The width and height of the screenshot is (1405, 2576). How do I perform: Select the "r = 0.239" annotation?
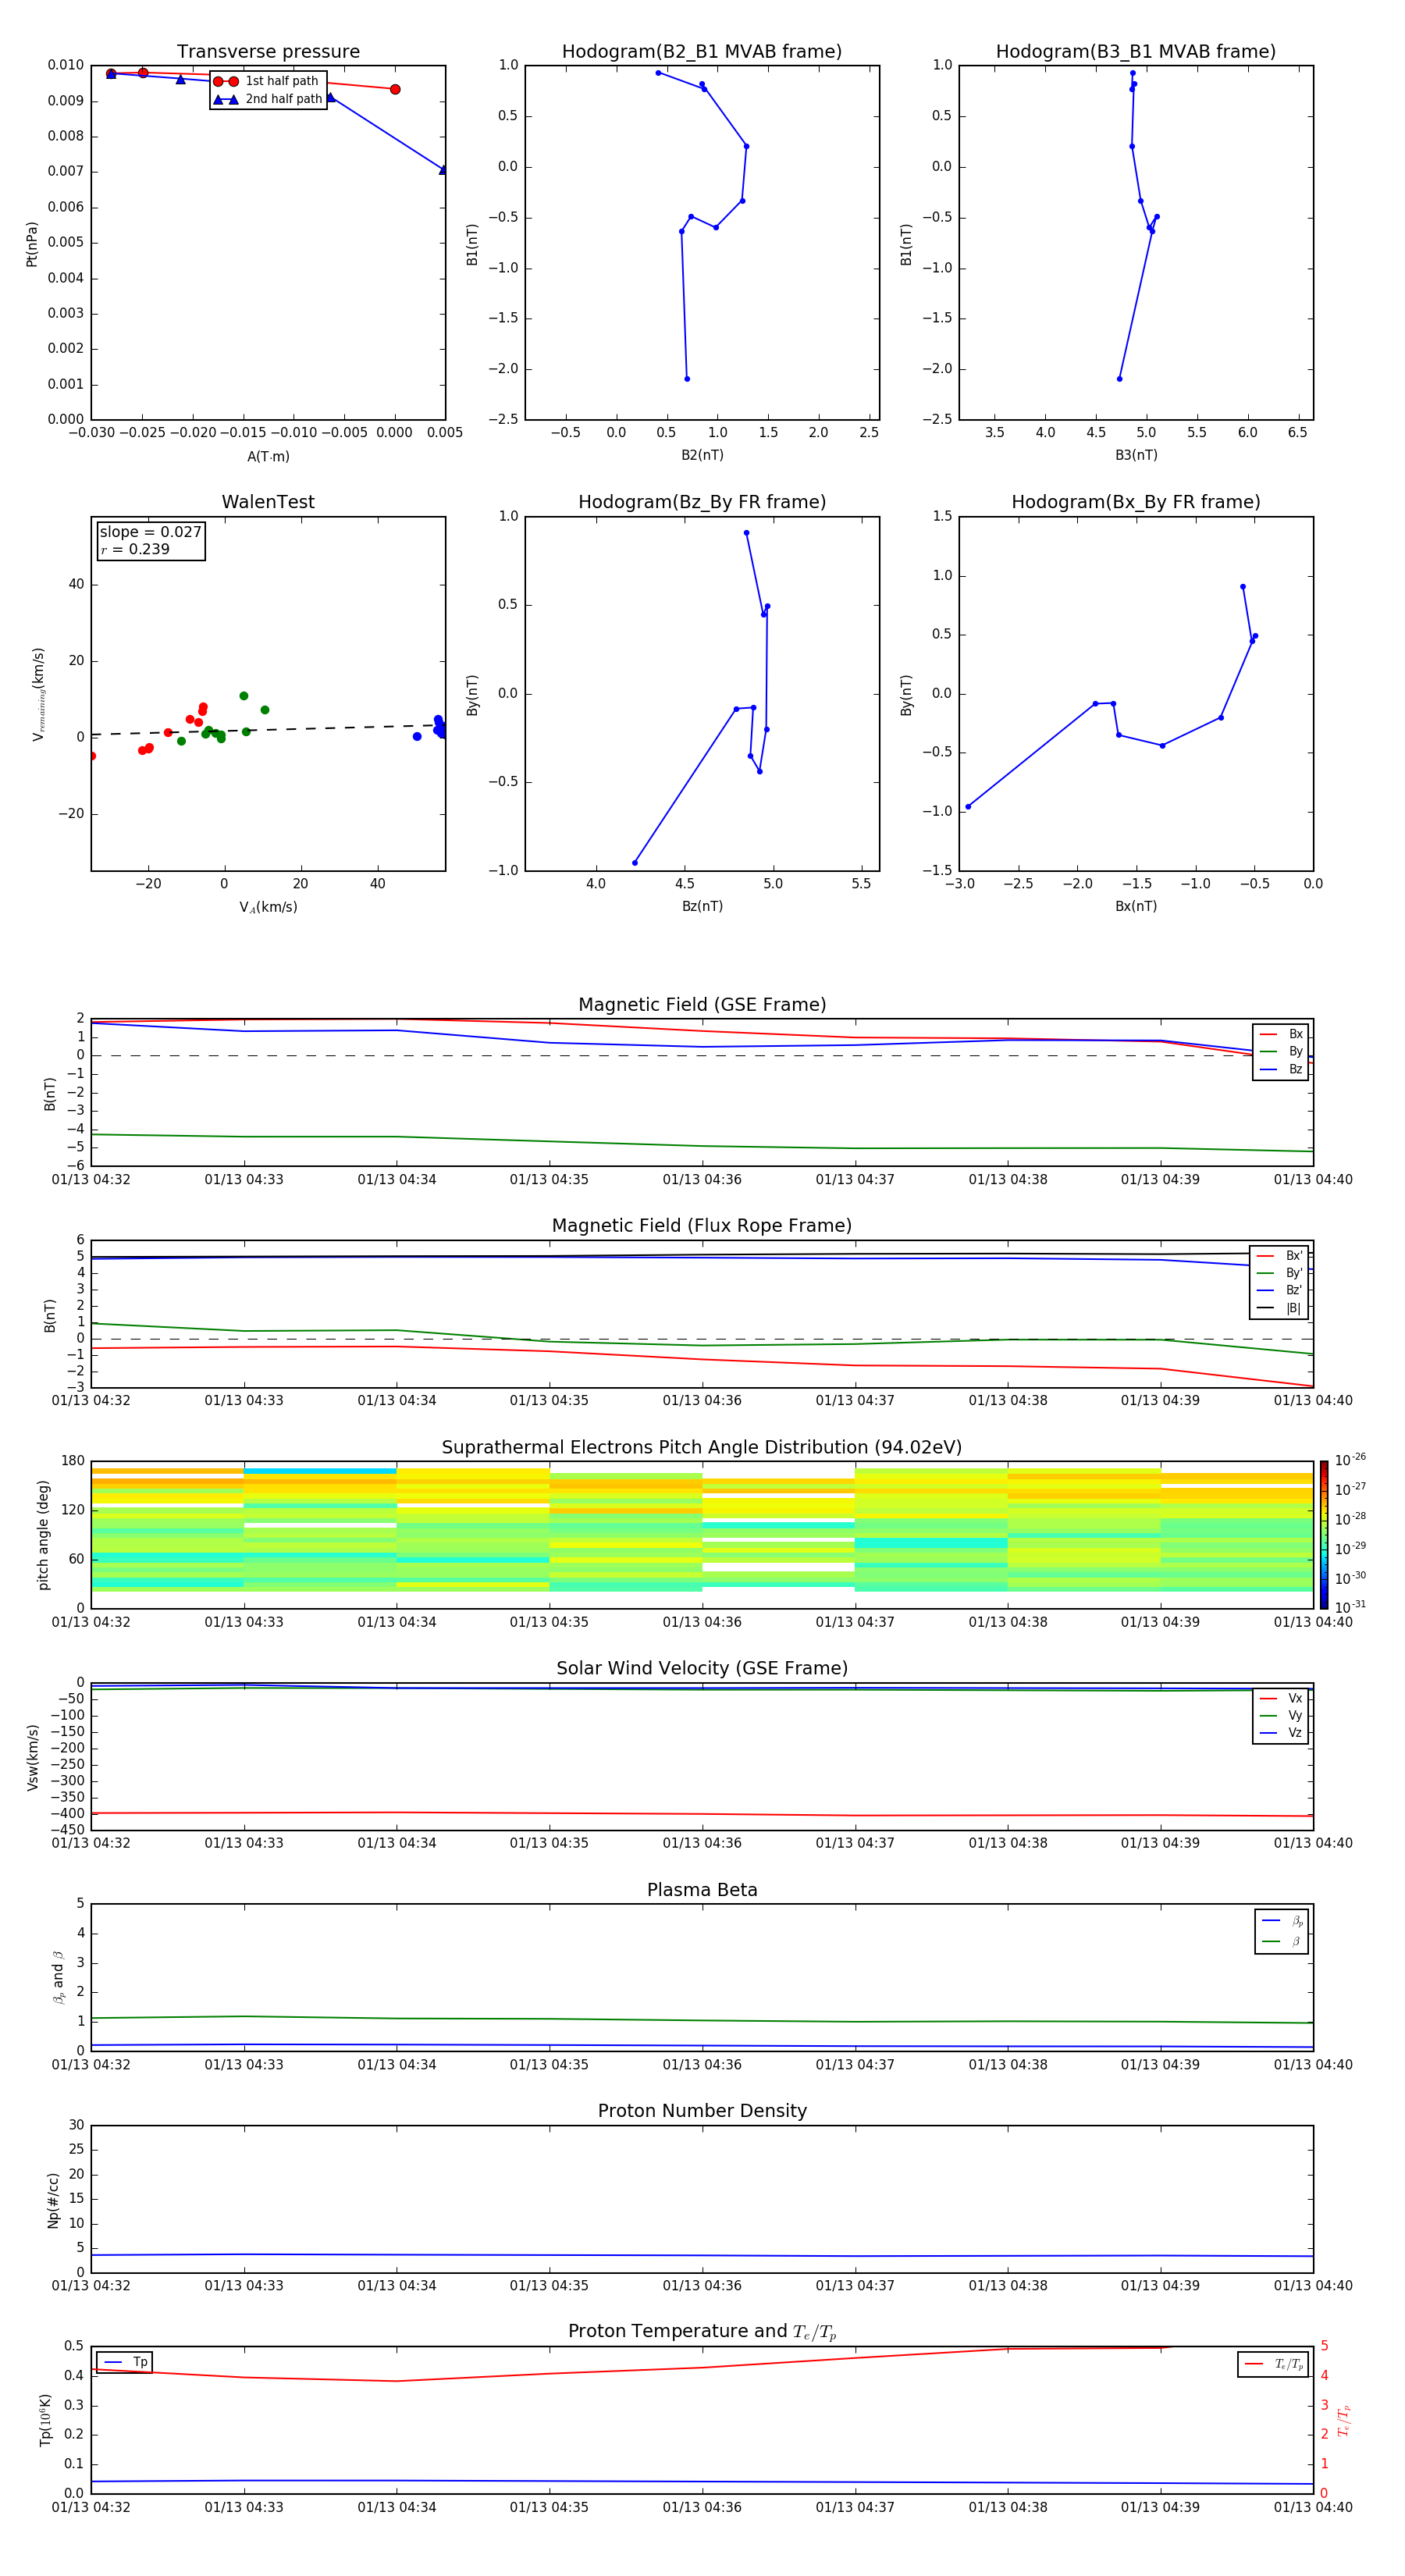[135, 549]
